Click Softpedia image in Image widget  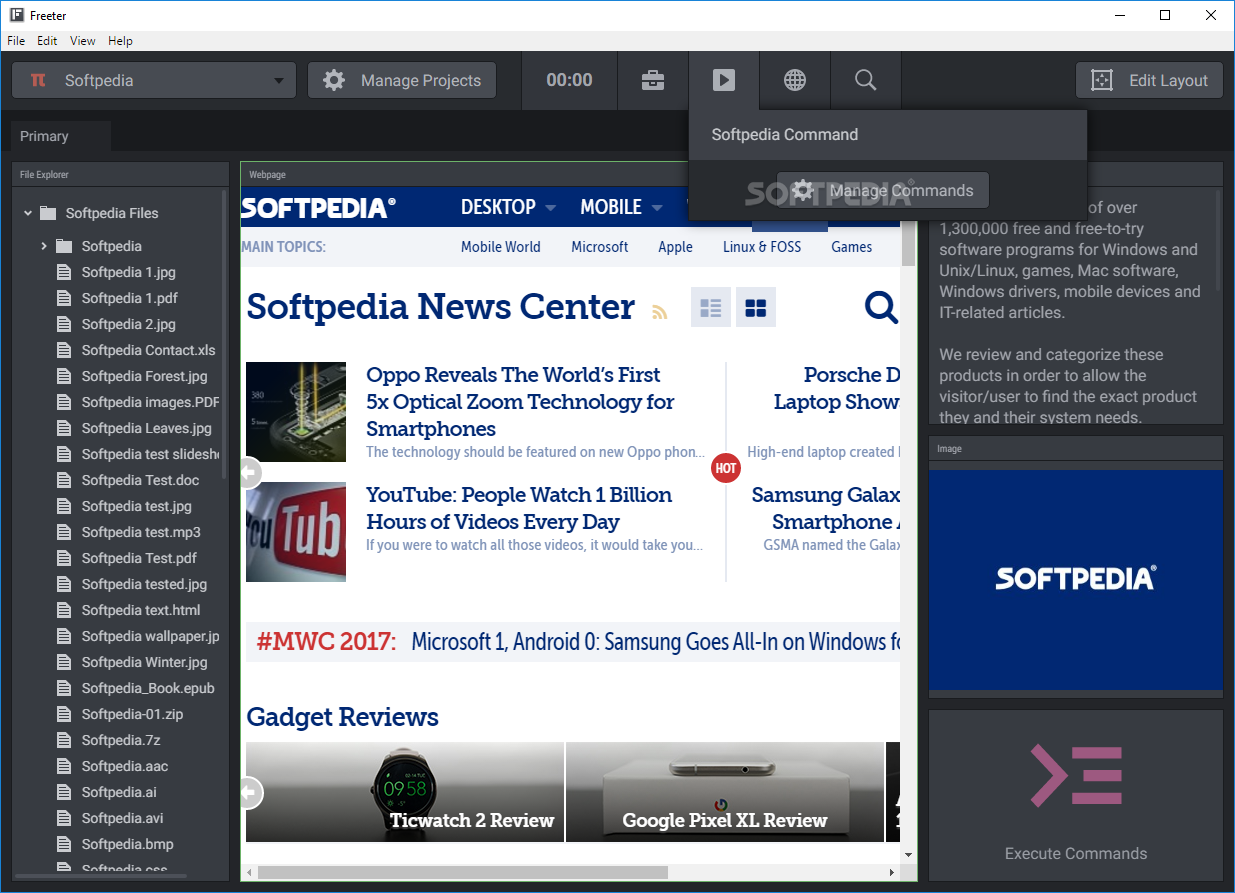[1076, 579]
